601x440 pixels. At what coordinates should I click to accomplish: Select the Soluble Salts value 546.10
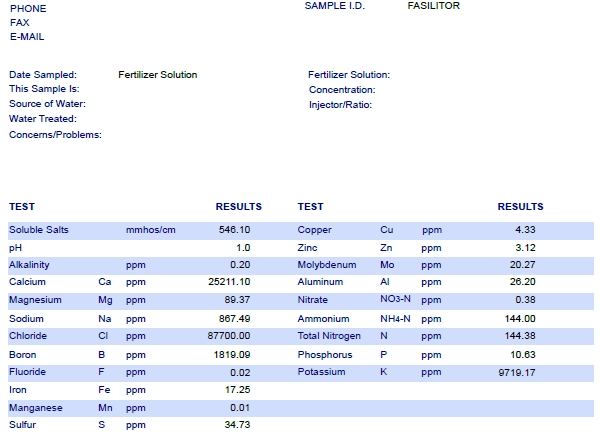click(x=235, y=230)
